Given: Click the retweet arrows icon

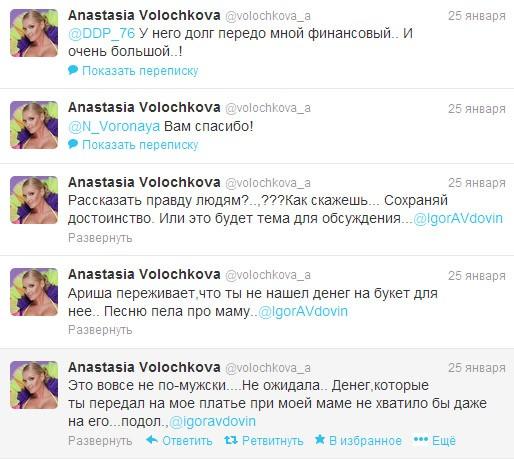Looking at the screenshot, I should tap(231, 440).
